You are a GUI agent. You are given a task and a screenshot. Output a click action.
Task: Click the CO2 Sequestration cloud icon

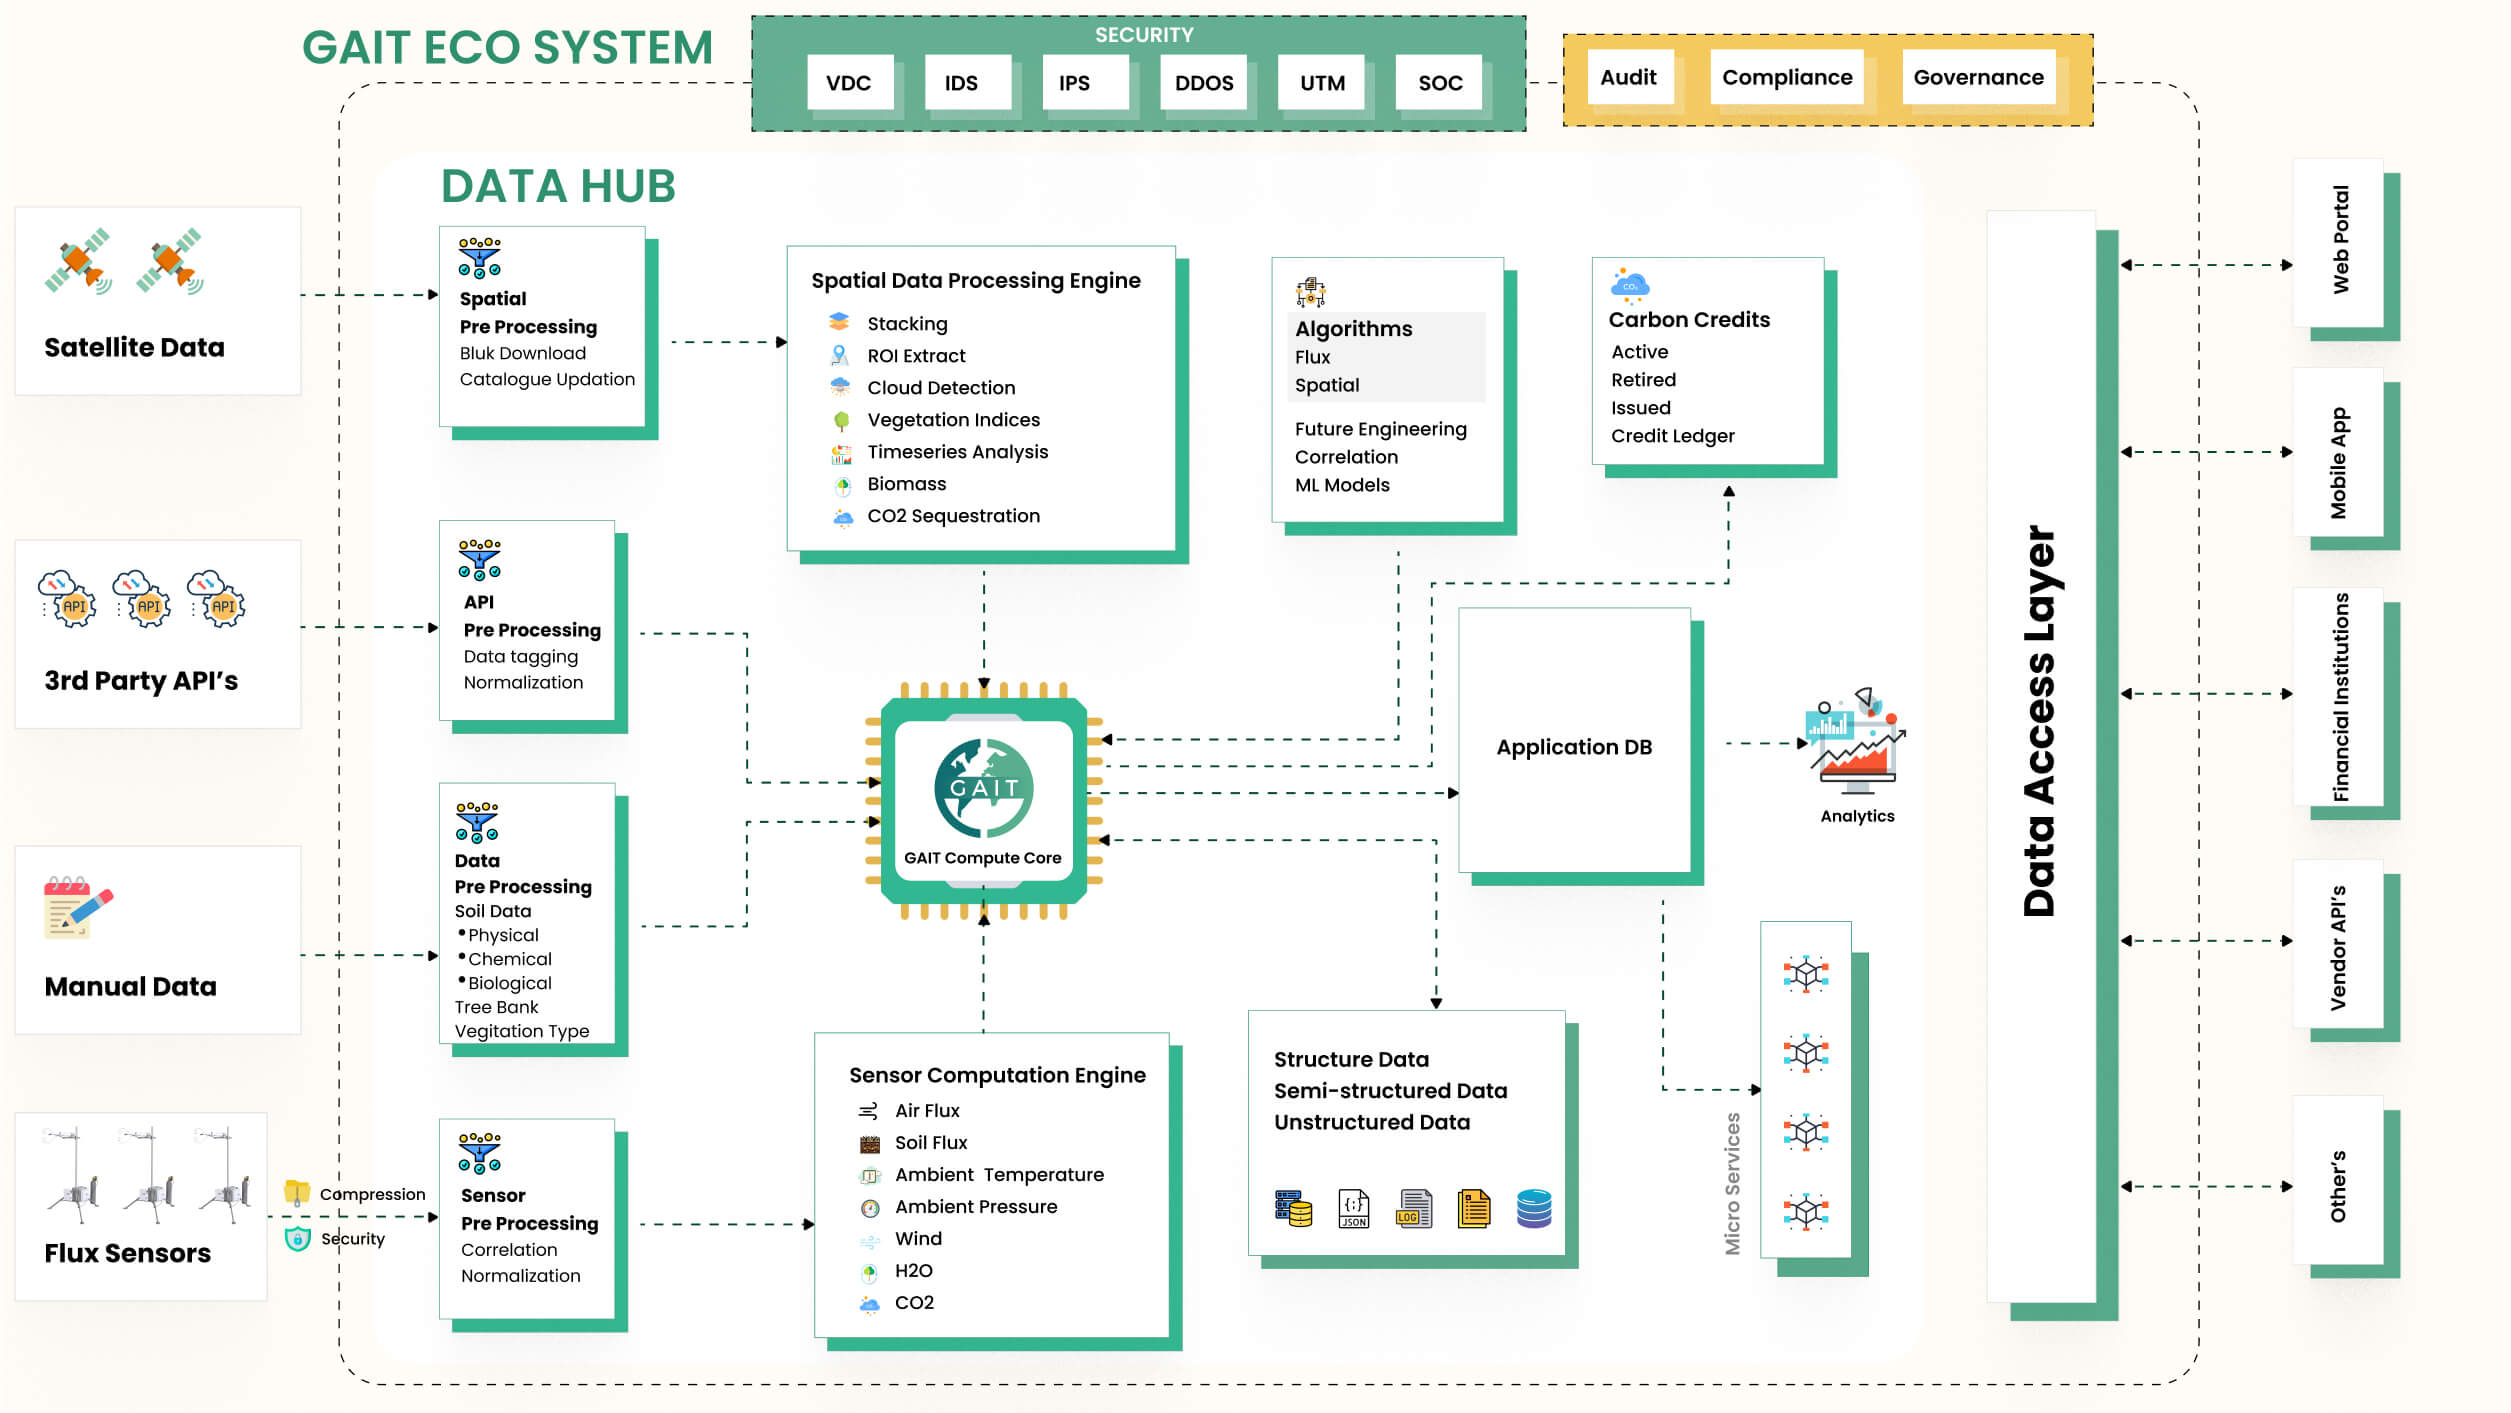click(x=843, y=517)
